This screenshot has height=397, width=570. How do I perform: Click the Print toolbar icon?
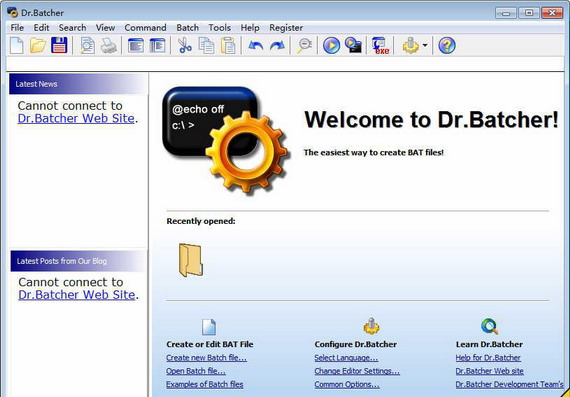click(108, 46)
